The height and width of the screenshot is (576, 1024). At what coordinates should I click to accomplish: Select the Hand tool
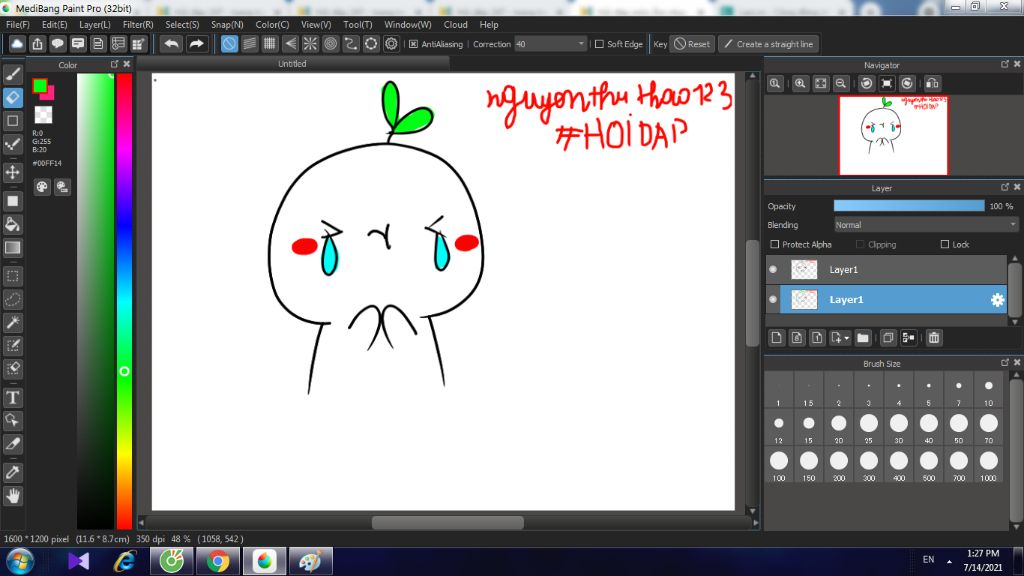click(12, 496)
